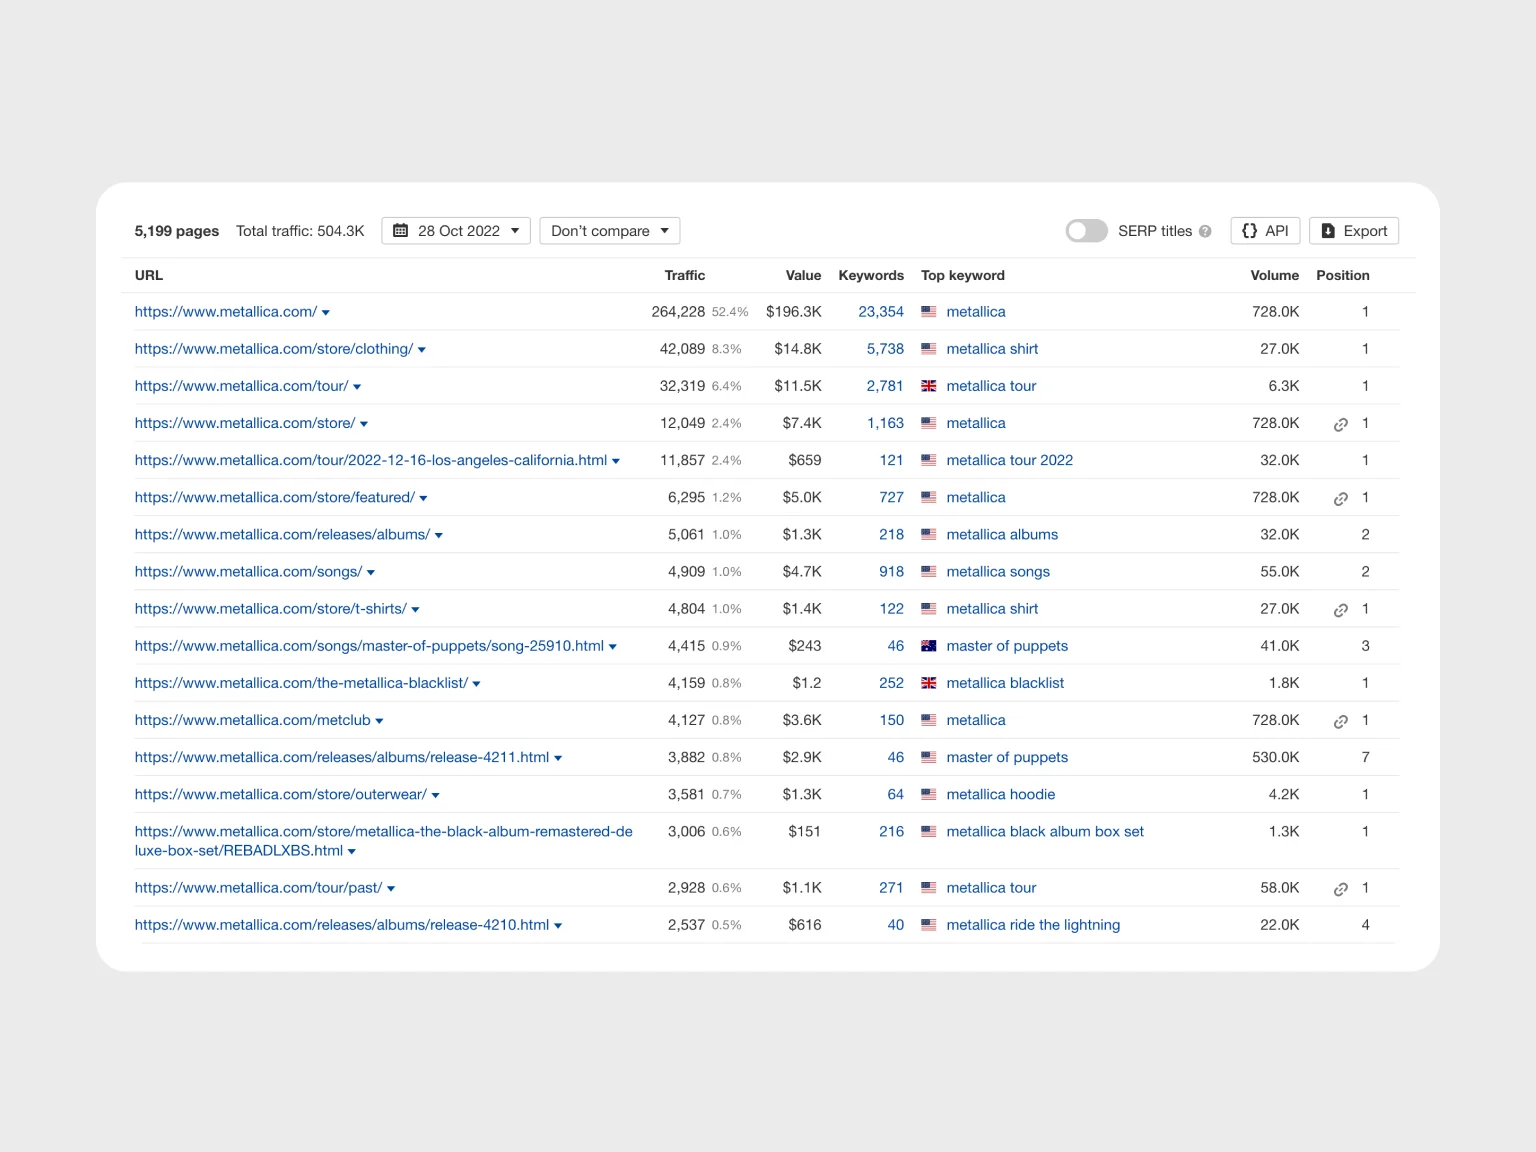Viewport: 1536px width, 1152px height.
Task: Open the 2022-12-16-los-angeles-california.html link
Action: [x=371, y=460]
